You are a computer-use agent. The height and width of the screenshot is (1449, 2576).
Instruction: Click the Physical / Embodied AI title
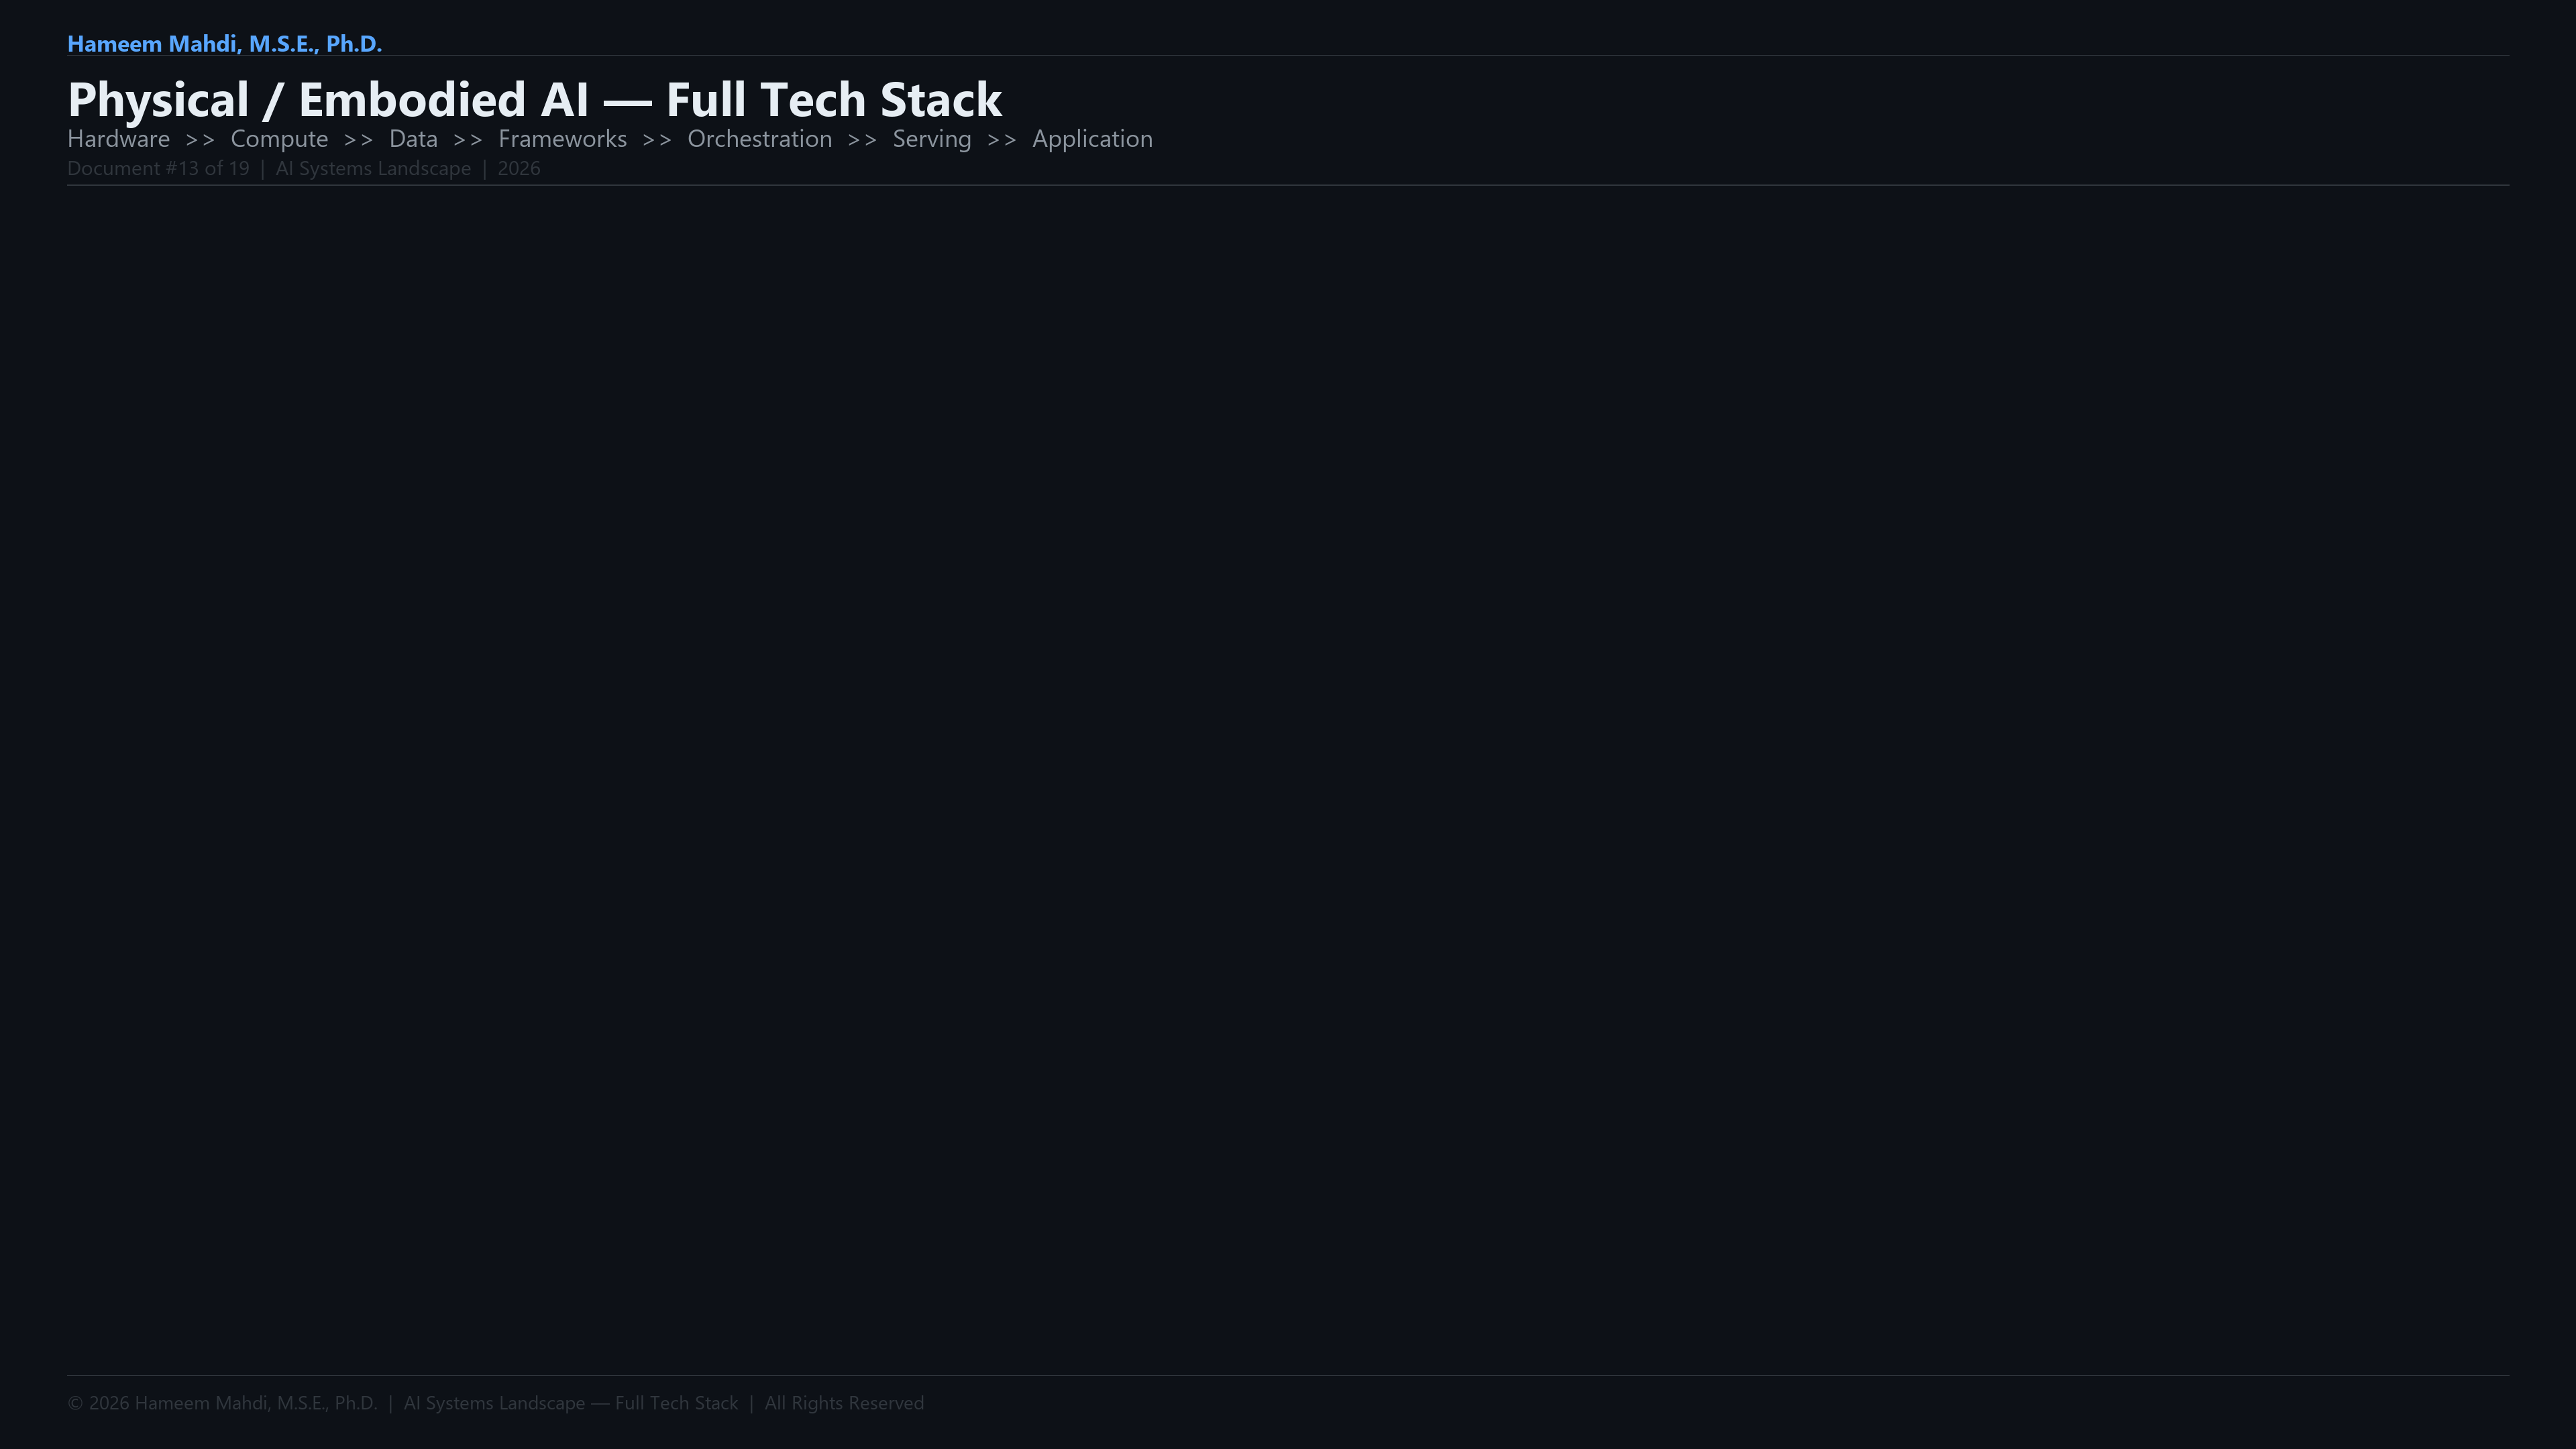pyautogui.click(x=534, y=100)
